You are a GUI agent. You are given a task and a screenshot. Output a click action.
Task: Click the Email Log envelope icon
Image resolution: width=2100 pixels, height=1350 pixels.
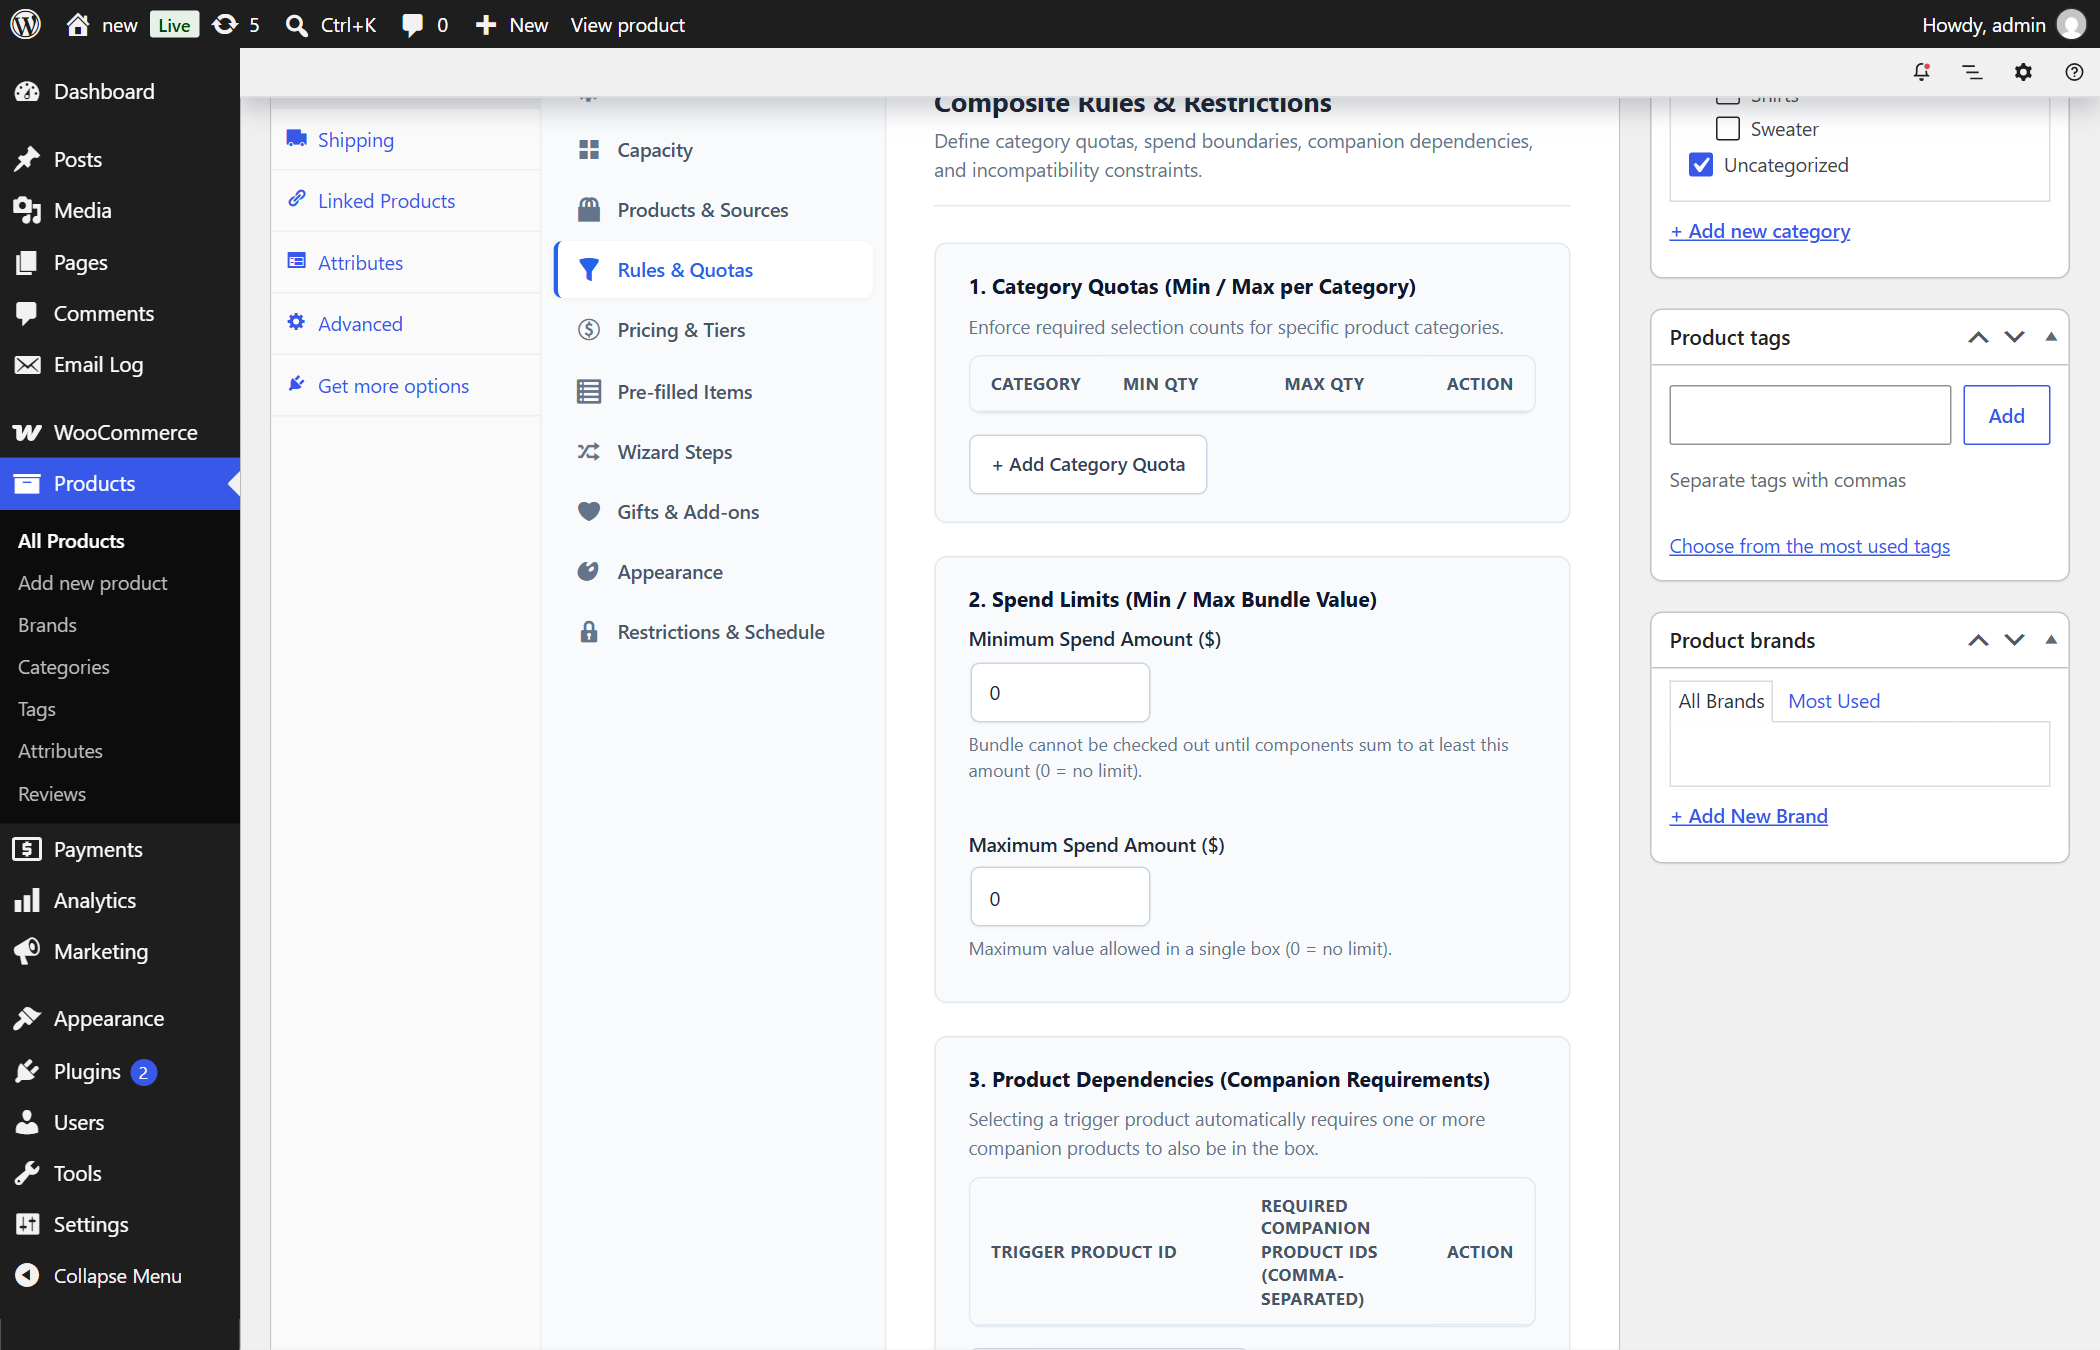(27, 364)
